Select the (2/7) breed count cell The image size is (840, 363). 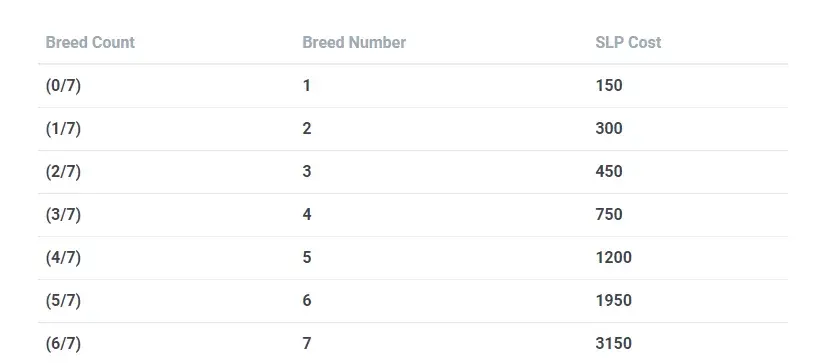[63, 172]
